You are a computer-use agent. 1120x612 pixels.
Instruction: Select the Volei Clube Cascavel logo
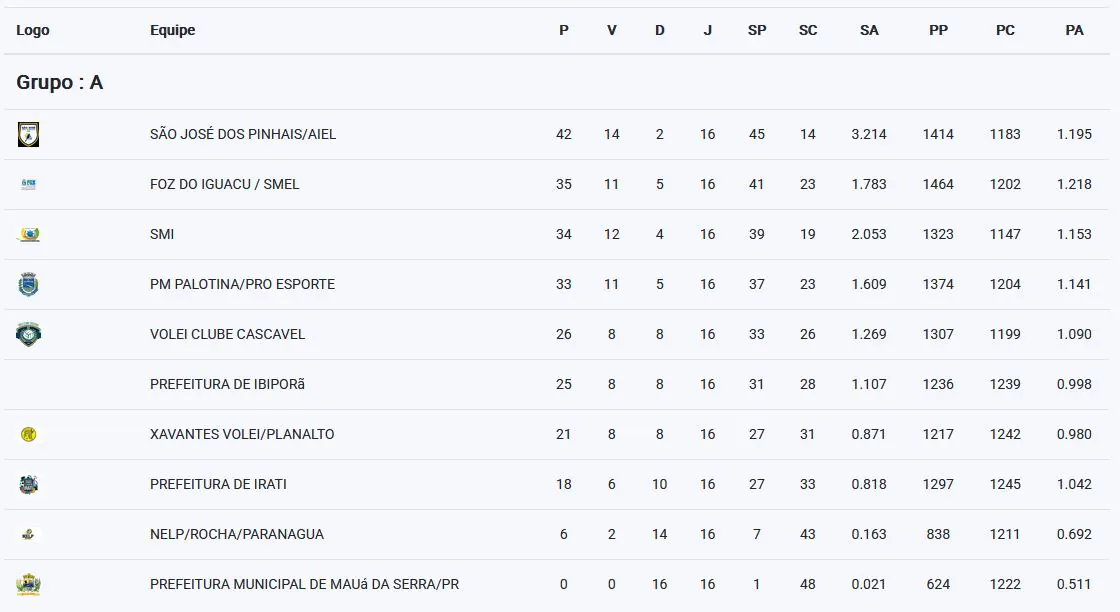(x=29, y=334)
